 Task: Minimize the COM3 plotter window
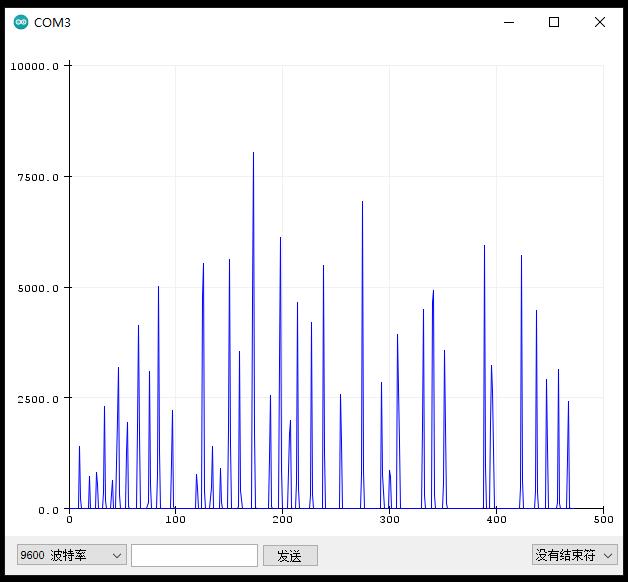[x=508, y=22]
